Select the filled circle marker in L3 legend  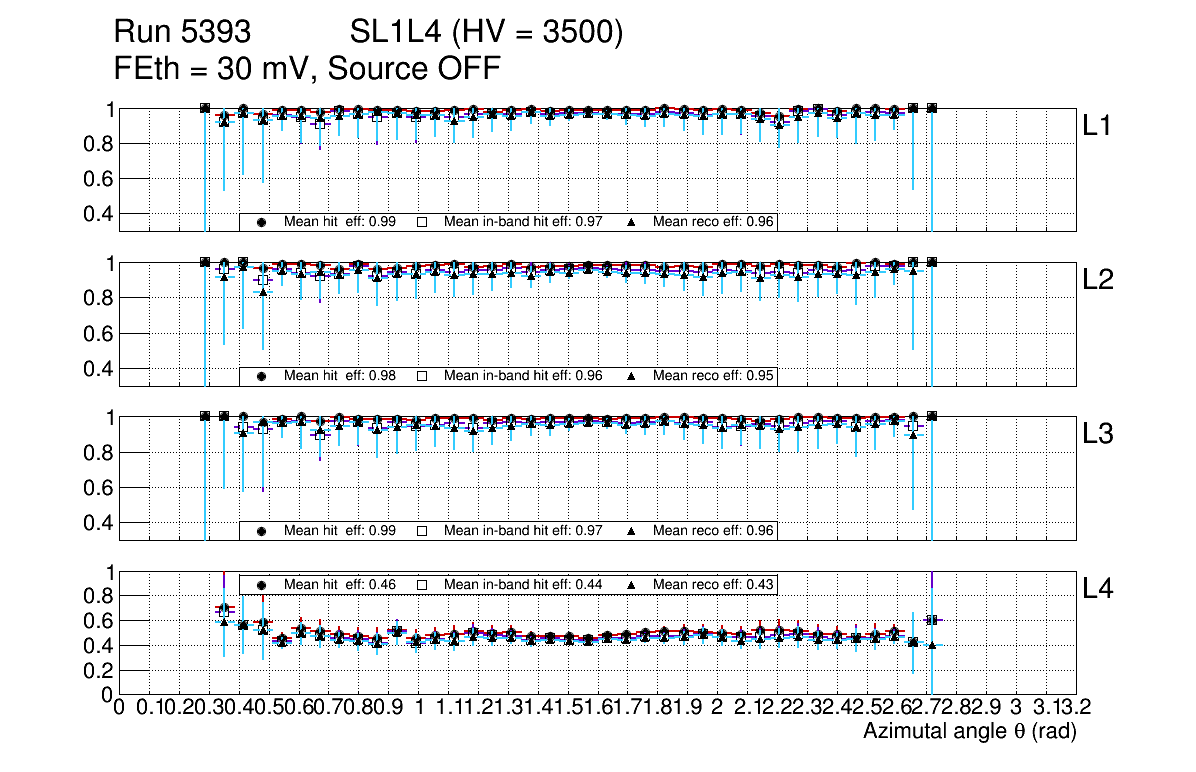(x=261, y=530)
